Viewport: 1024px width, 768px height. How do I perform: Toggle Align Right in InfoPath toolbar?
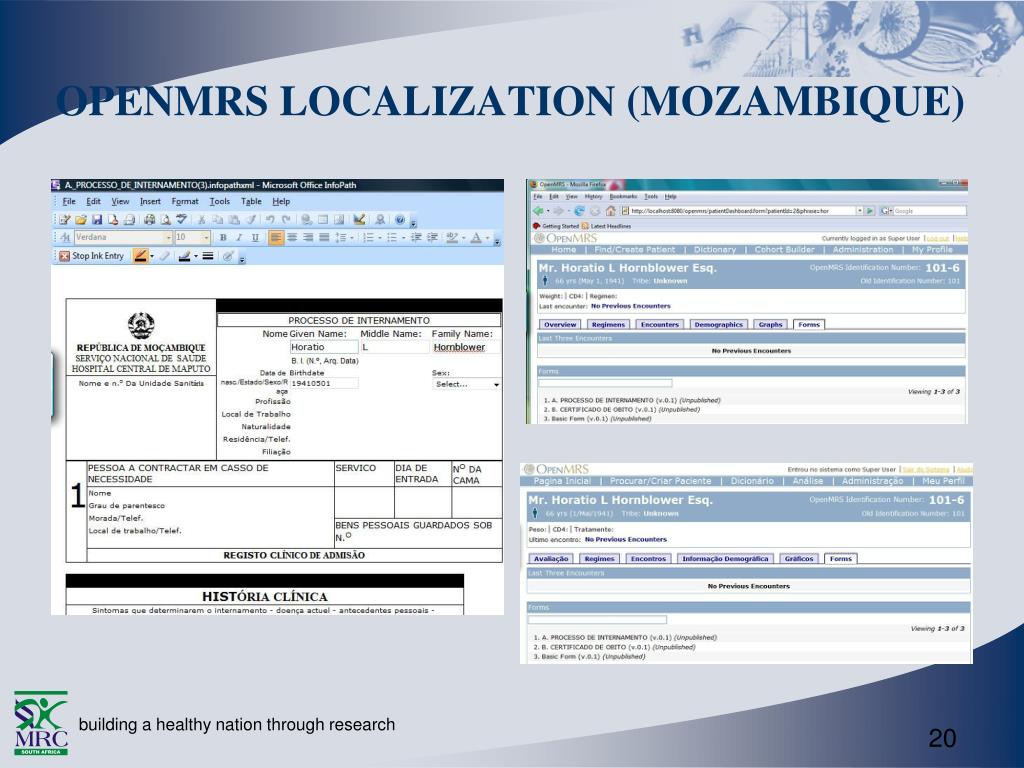pyautogui.click(x=308, y=238)
